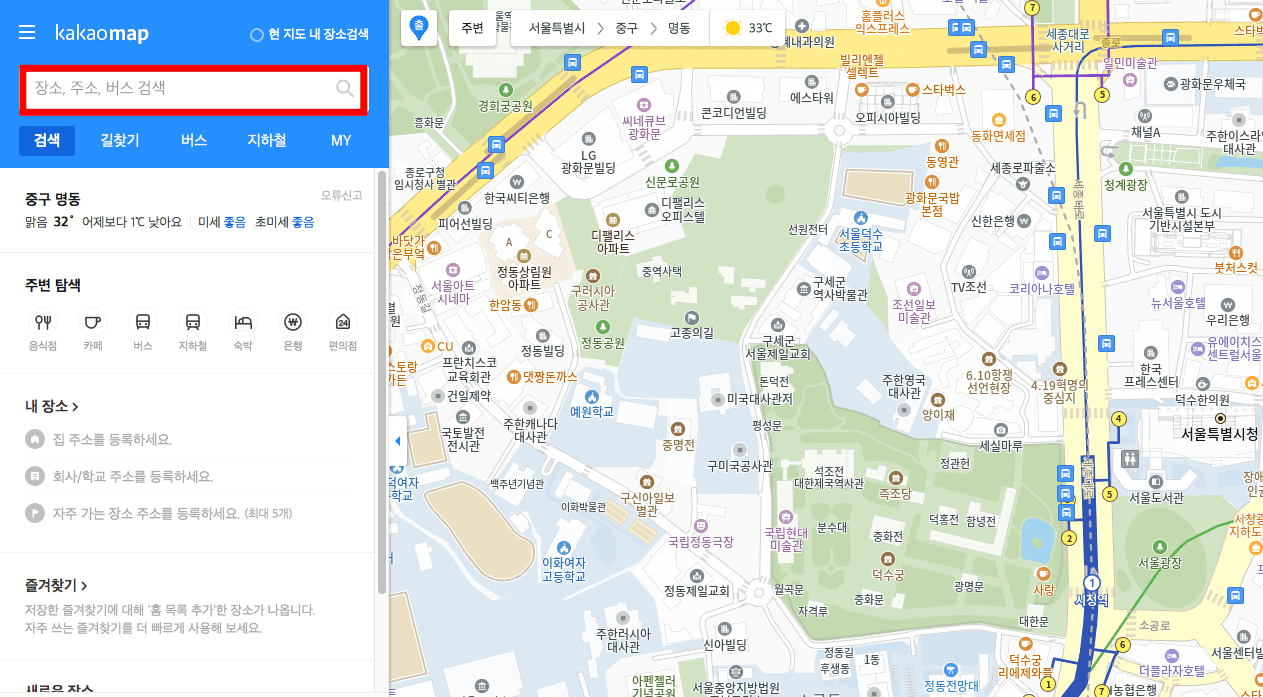Find nearby 은행 banks icon
1263x697 pixels.
[293, 322]
